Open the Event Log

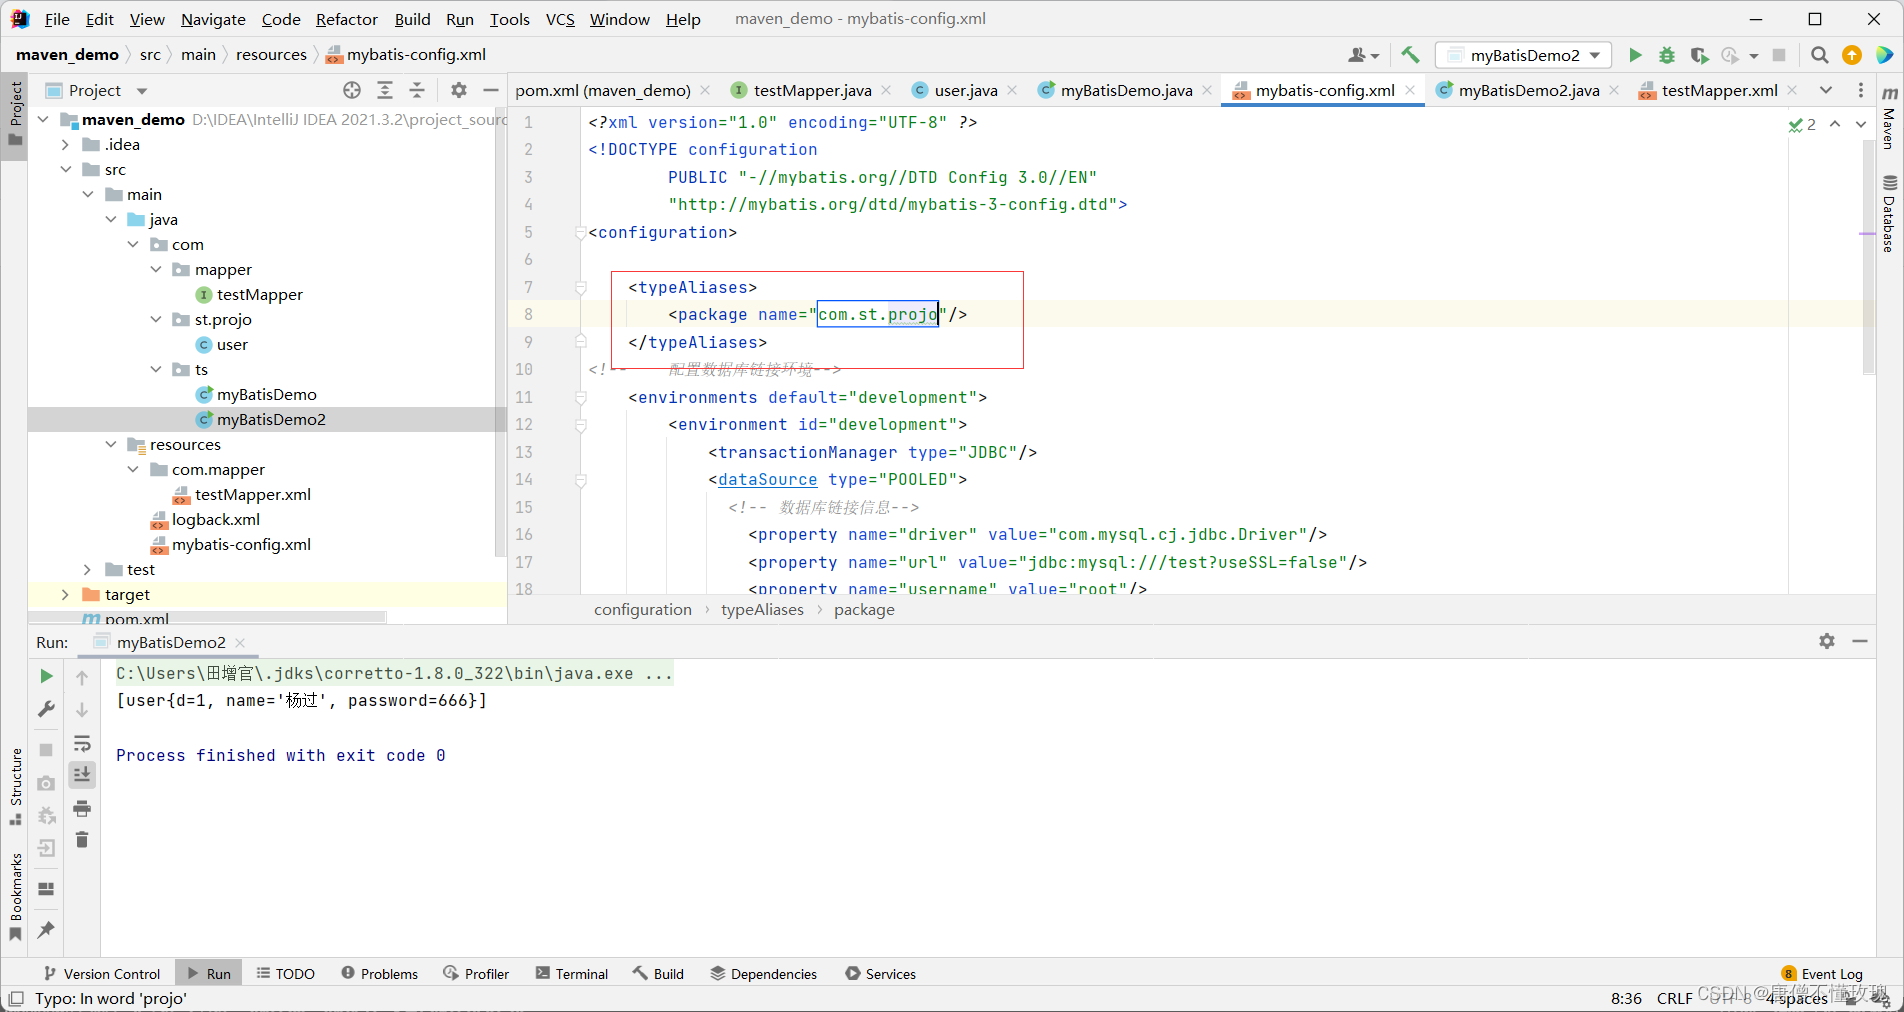(x=1822, y=974)
